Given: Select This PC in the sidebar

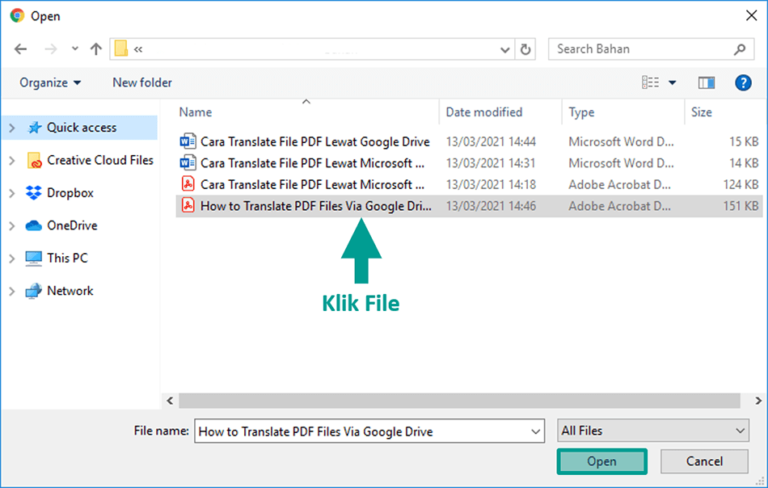Looking at the screenshot, I should click(68, 258).
